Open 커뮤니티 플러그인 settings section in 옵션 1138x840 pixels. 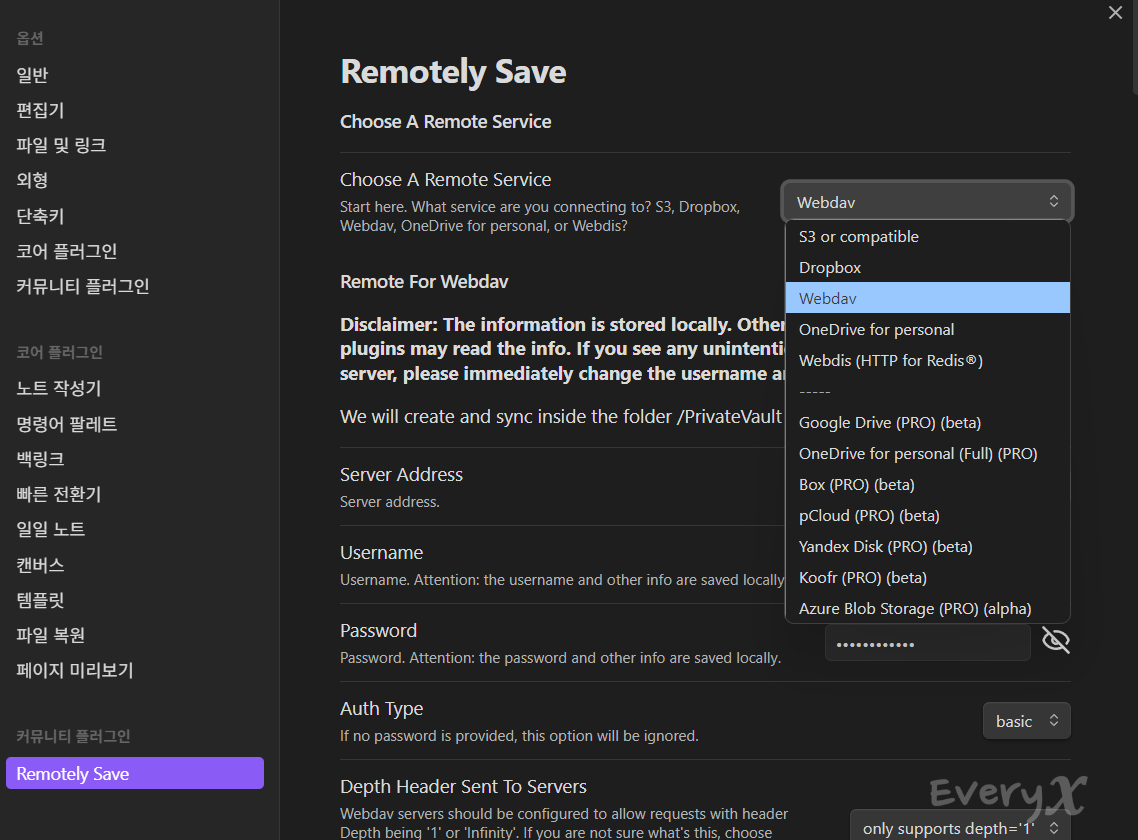tap(83, 286)
